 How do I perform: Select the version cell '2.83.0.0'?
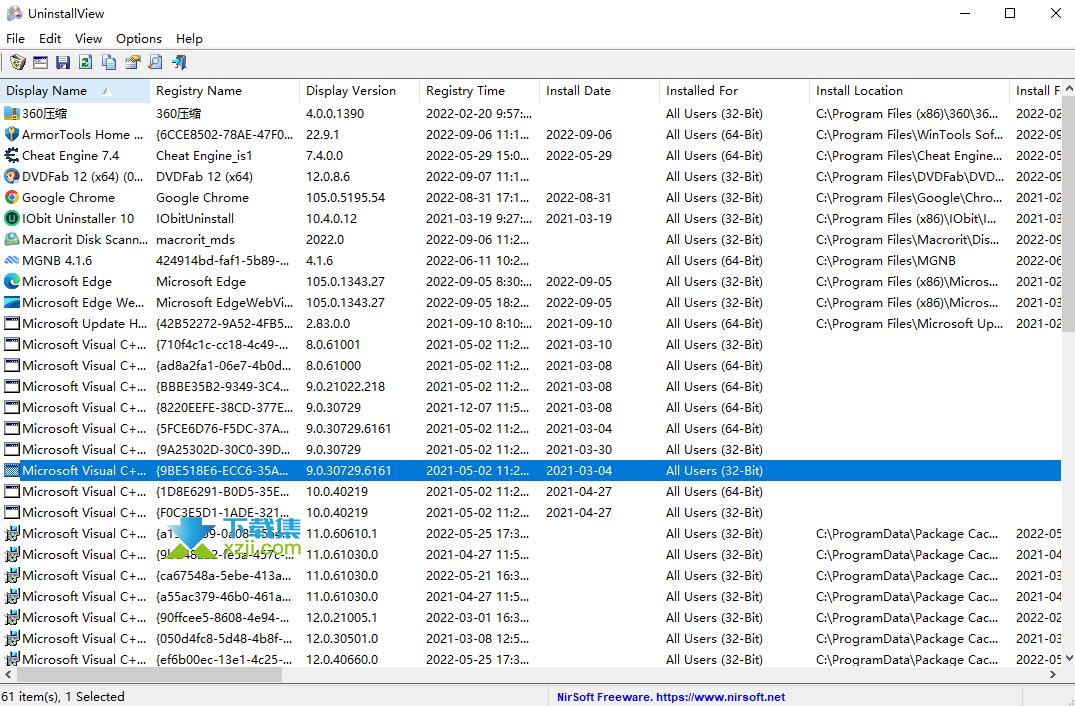[328, 324]
